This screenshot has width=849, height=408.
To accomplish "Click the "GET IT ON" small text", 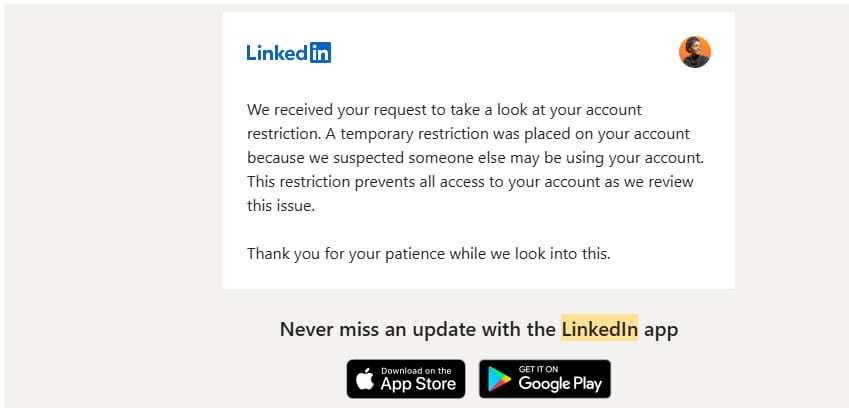I will [538, 369].
